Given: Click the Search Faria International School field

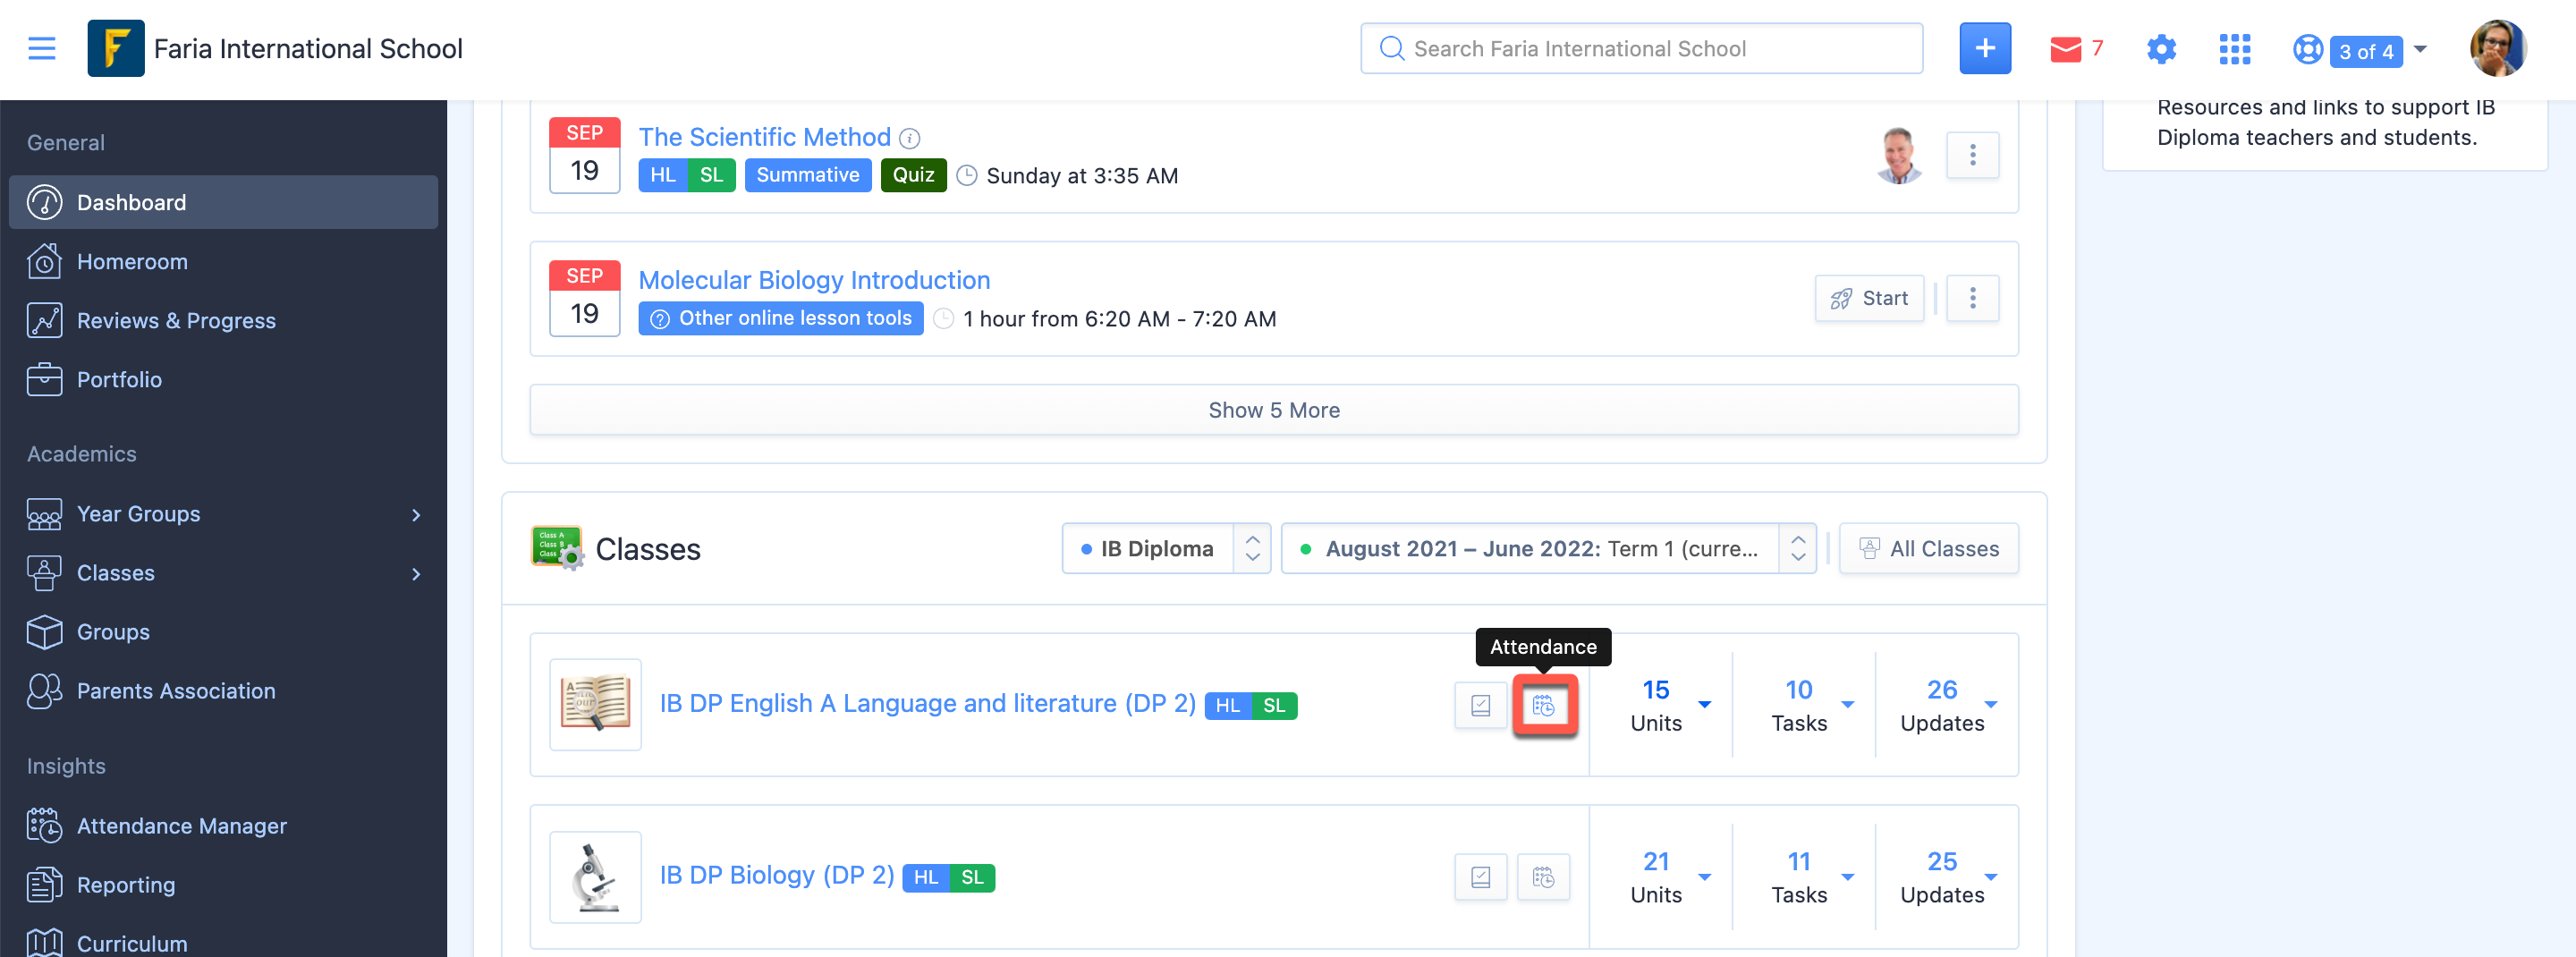Looking at the screenshot, I should (1641, 49).
